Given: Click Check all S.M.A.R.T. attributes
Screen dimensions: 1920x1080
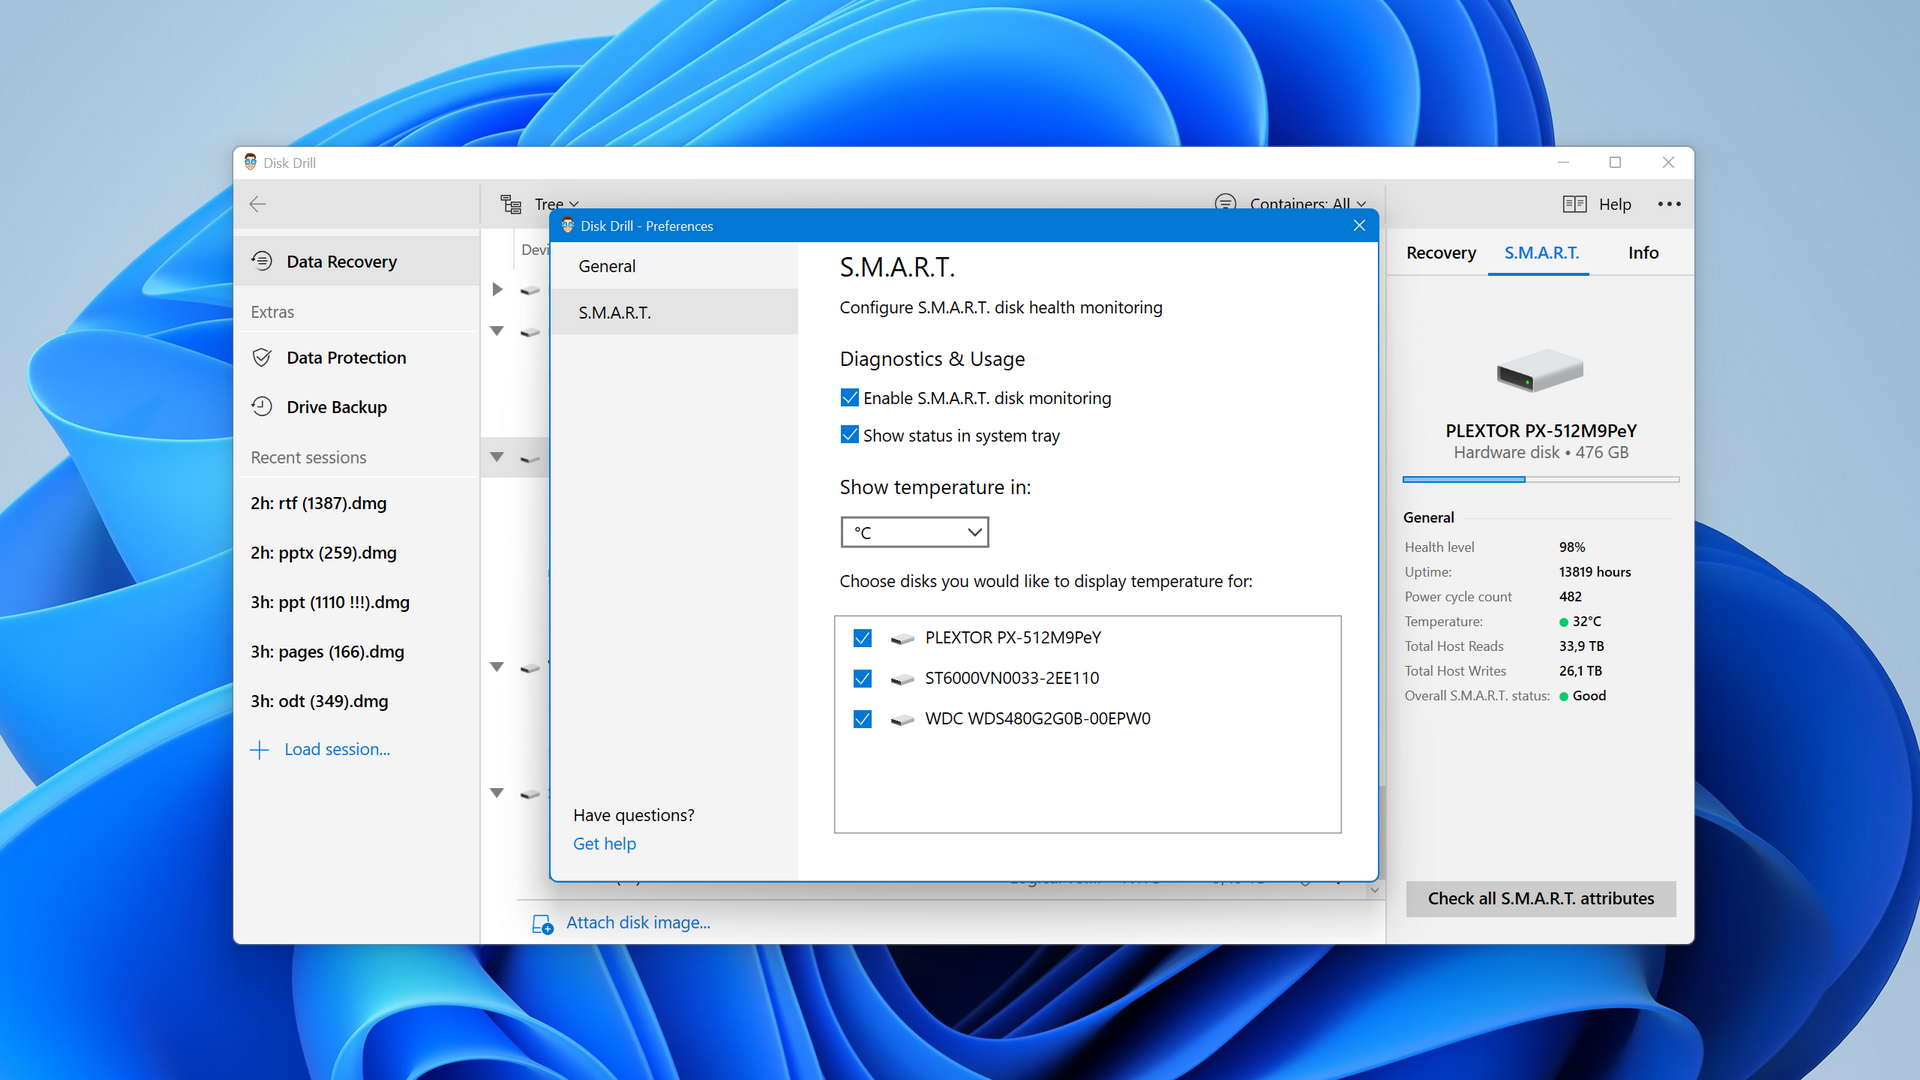Looking at the screenshot, I should click(x=1540, y=898).
